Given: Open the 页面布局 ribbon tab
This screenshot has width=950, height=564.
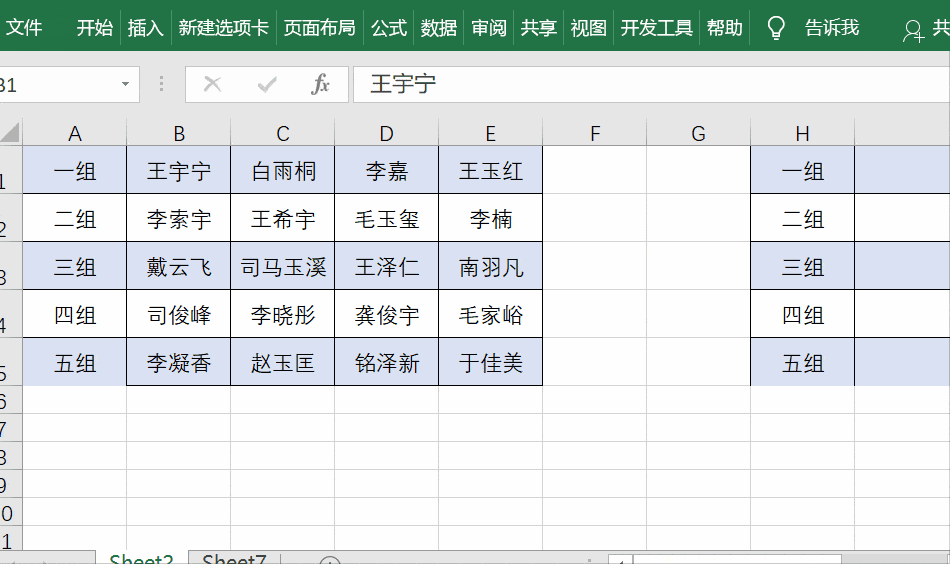Looking at the screenshot, I should tap(319, 28).
